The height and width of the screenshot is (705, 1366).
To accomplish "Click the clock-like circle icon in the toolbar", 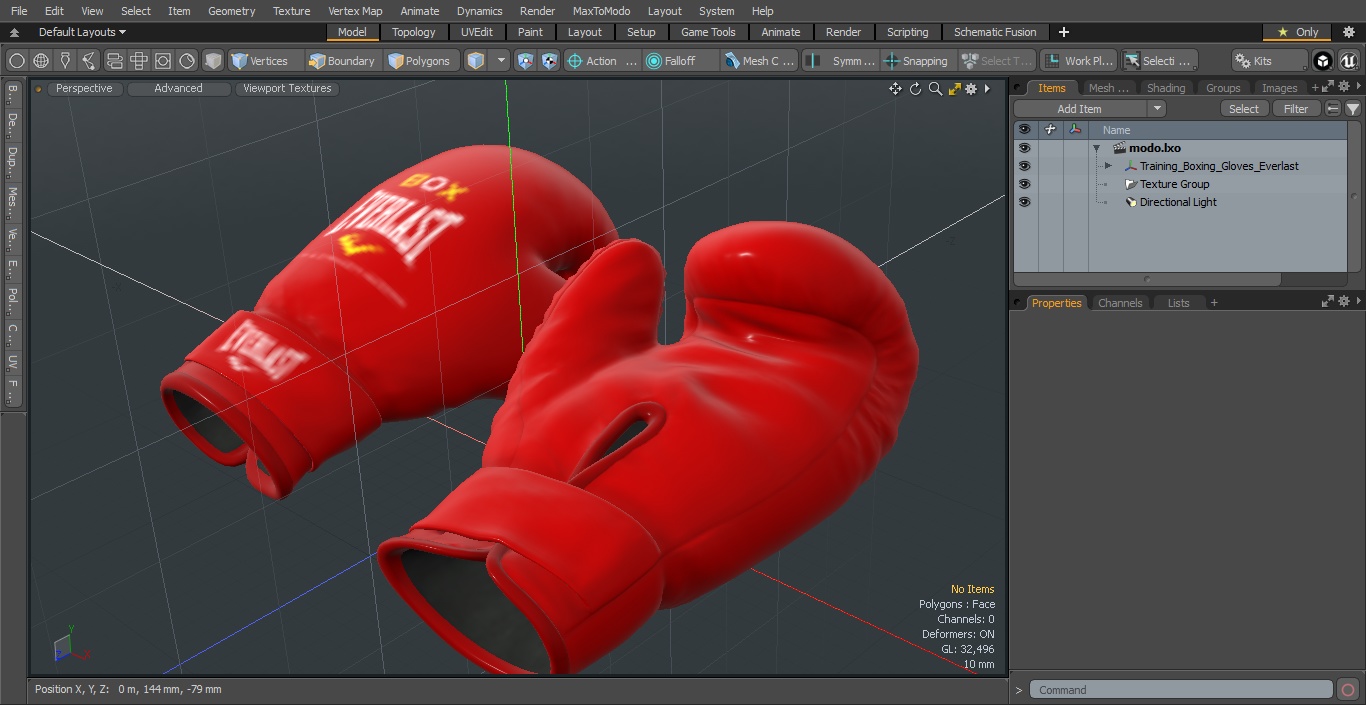I will tap(187, 61).
